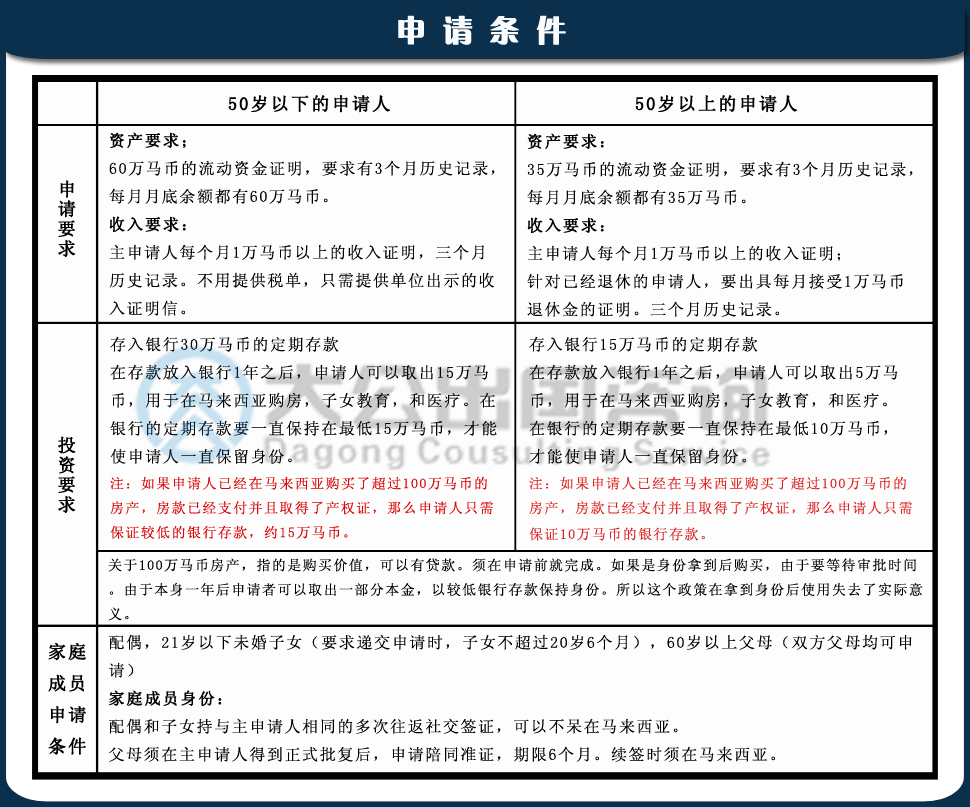Click "资产要求" heading in under-50 column
The width and height of the screenshot is (970, 808).
click(x=149, y=141)
